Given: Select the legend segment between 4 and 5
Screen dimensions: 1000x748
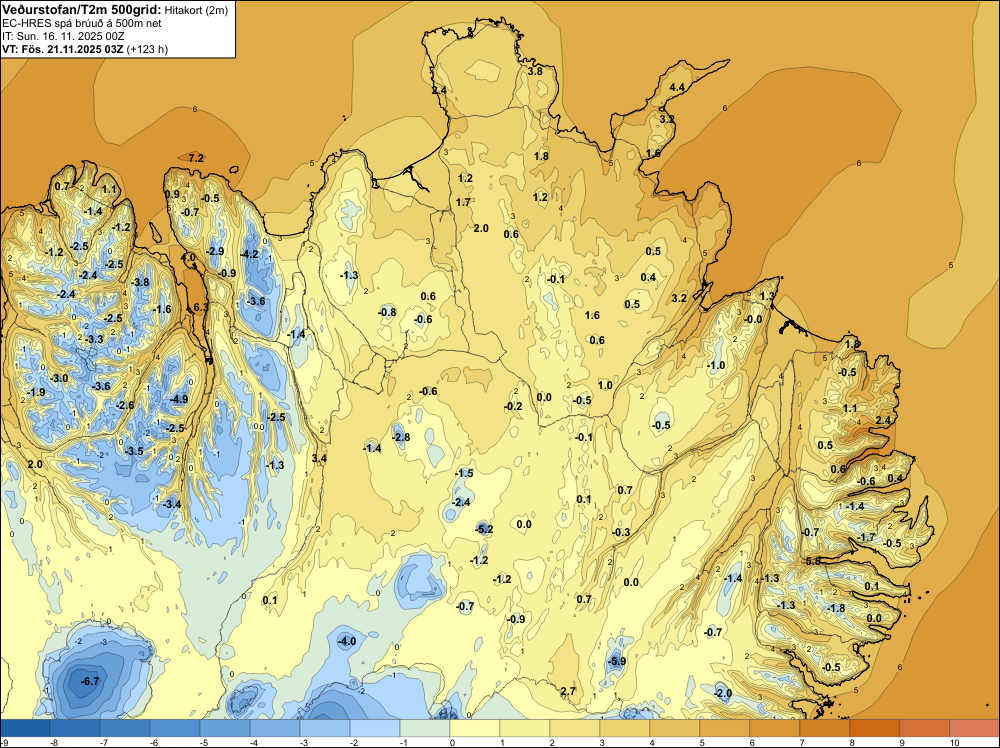Looking at the screenshot, I should pyautogui.click(x=675, y=728).
